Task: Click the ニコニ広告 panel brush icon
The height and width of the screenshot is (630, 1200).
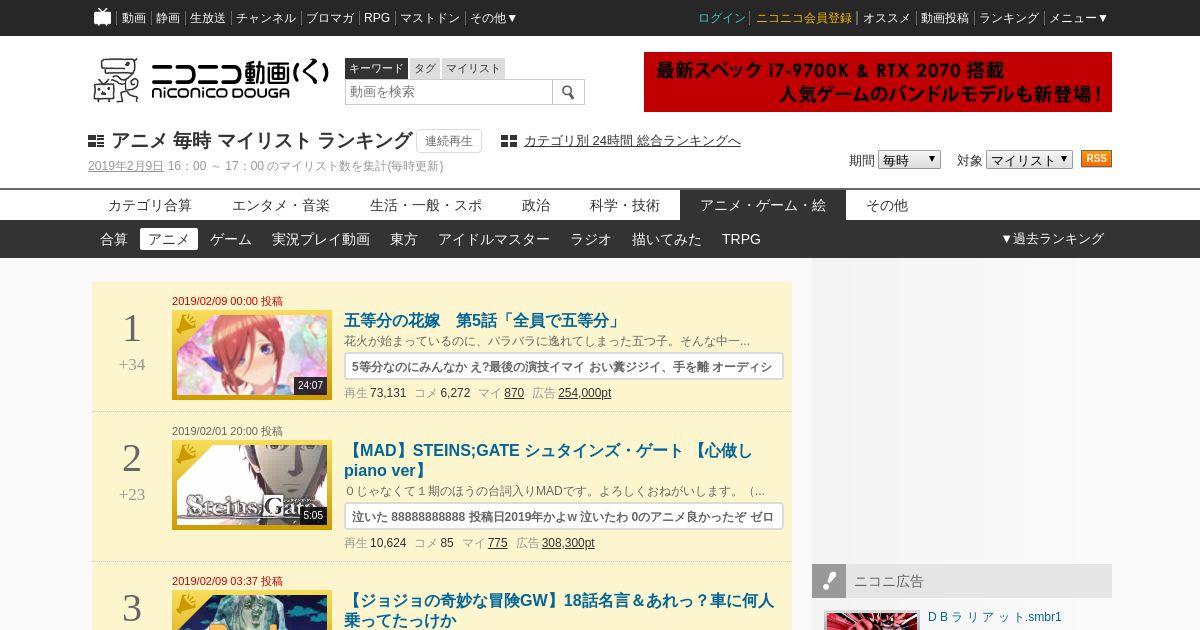Action: coord(829,581)
